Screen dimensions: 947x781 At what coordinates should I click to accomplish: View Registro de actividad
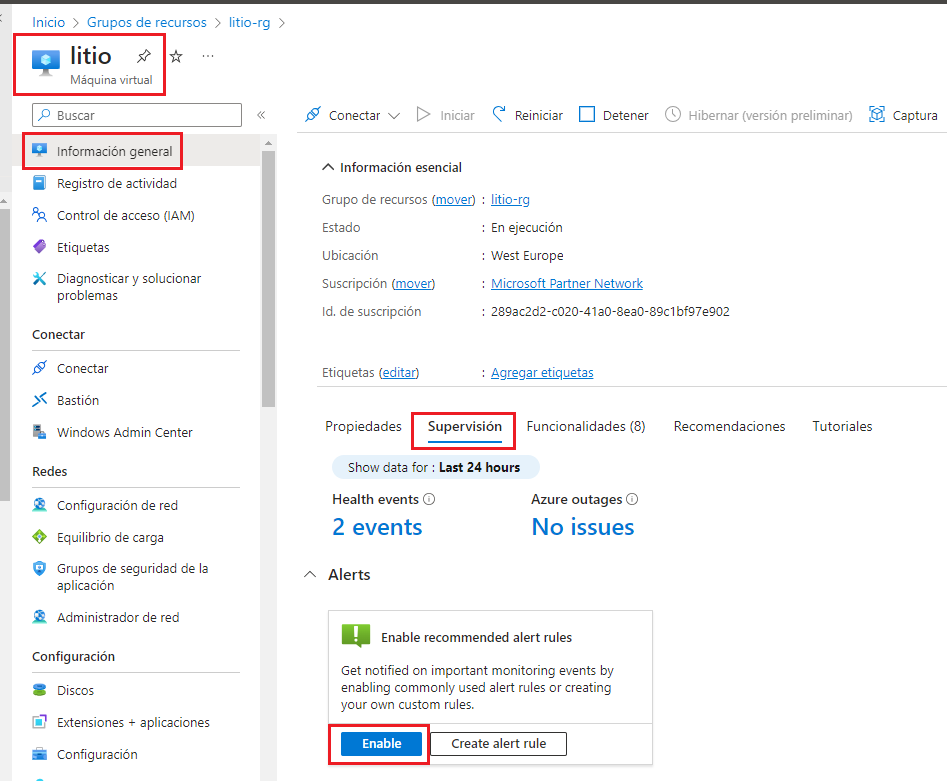point(119,183)
